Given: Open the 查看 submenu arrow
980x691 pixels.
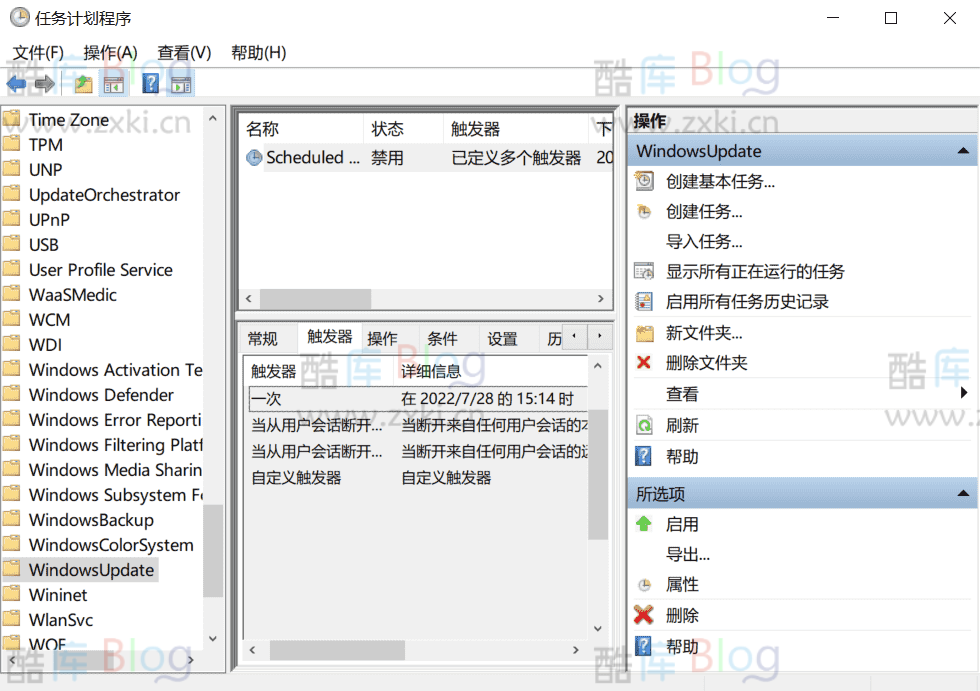Looking at the screenshot, I should tap(963, 393).
